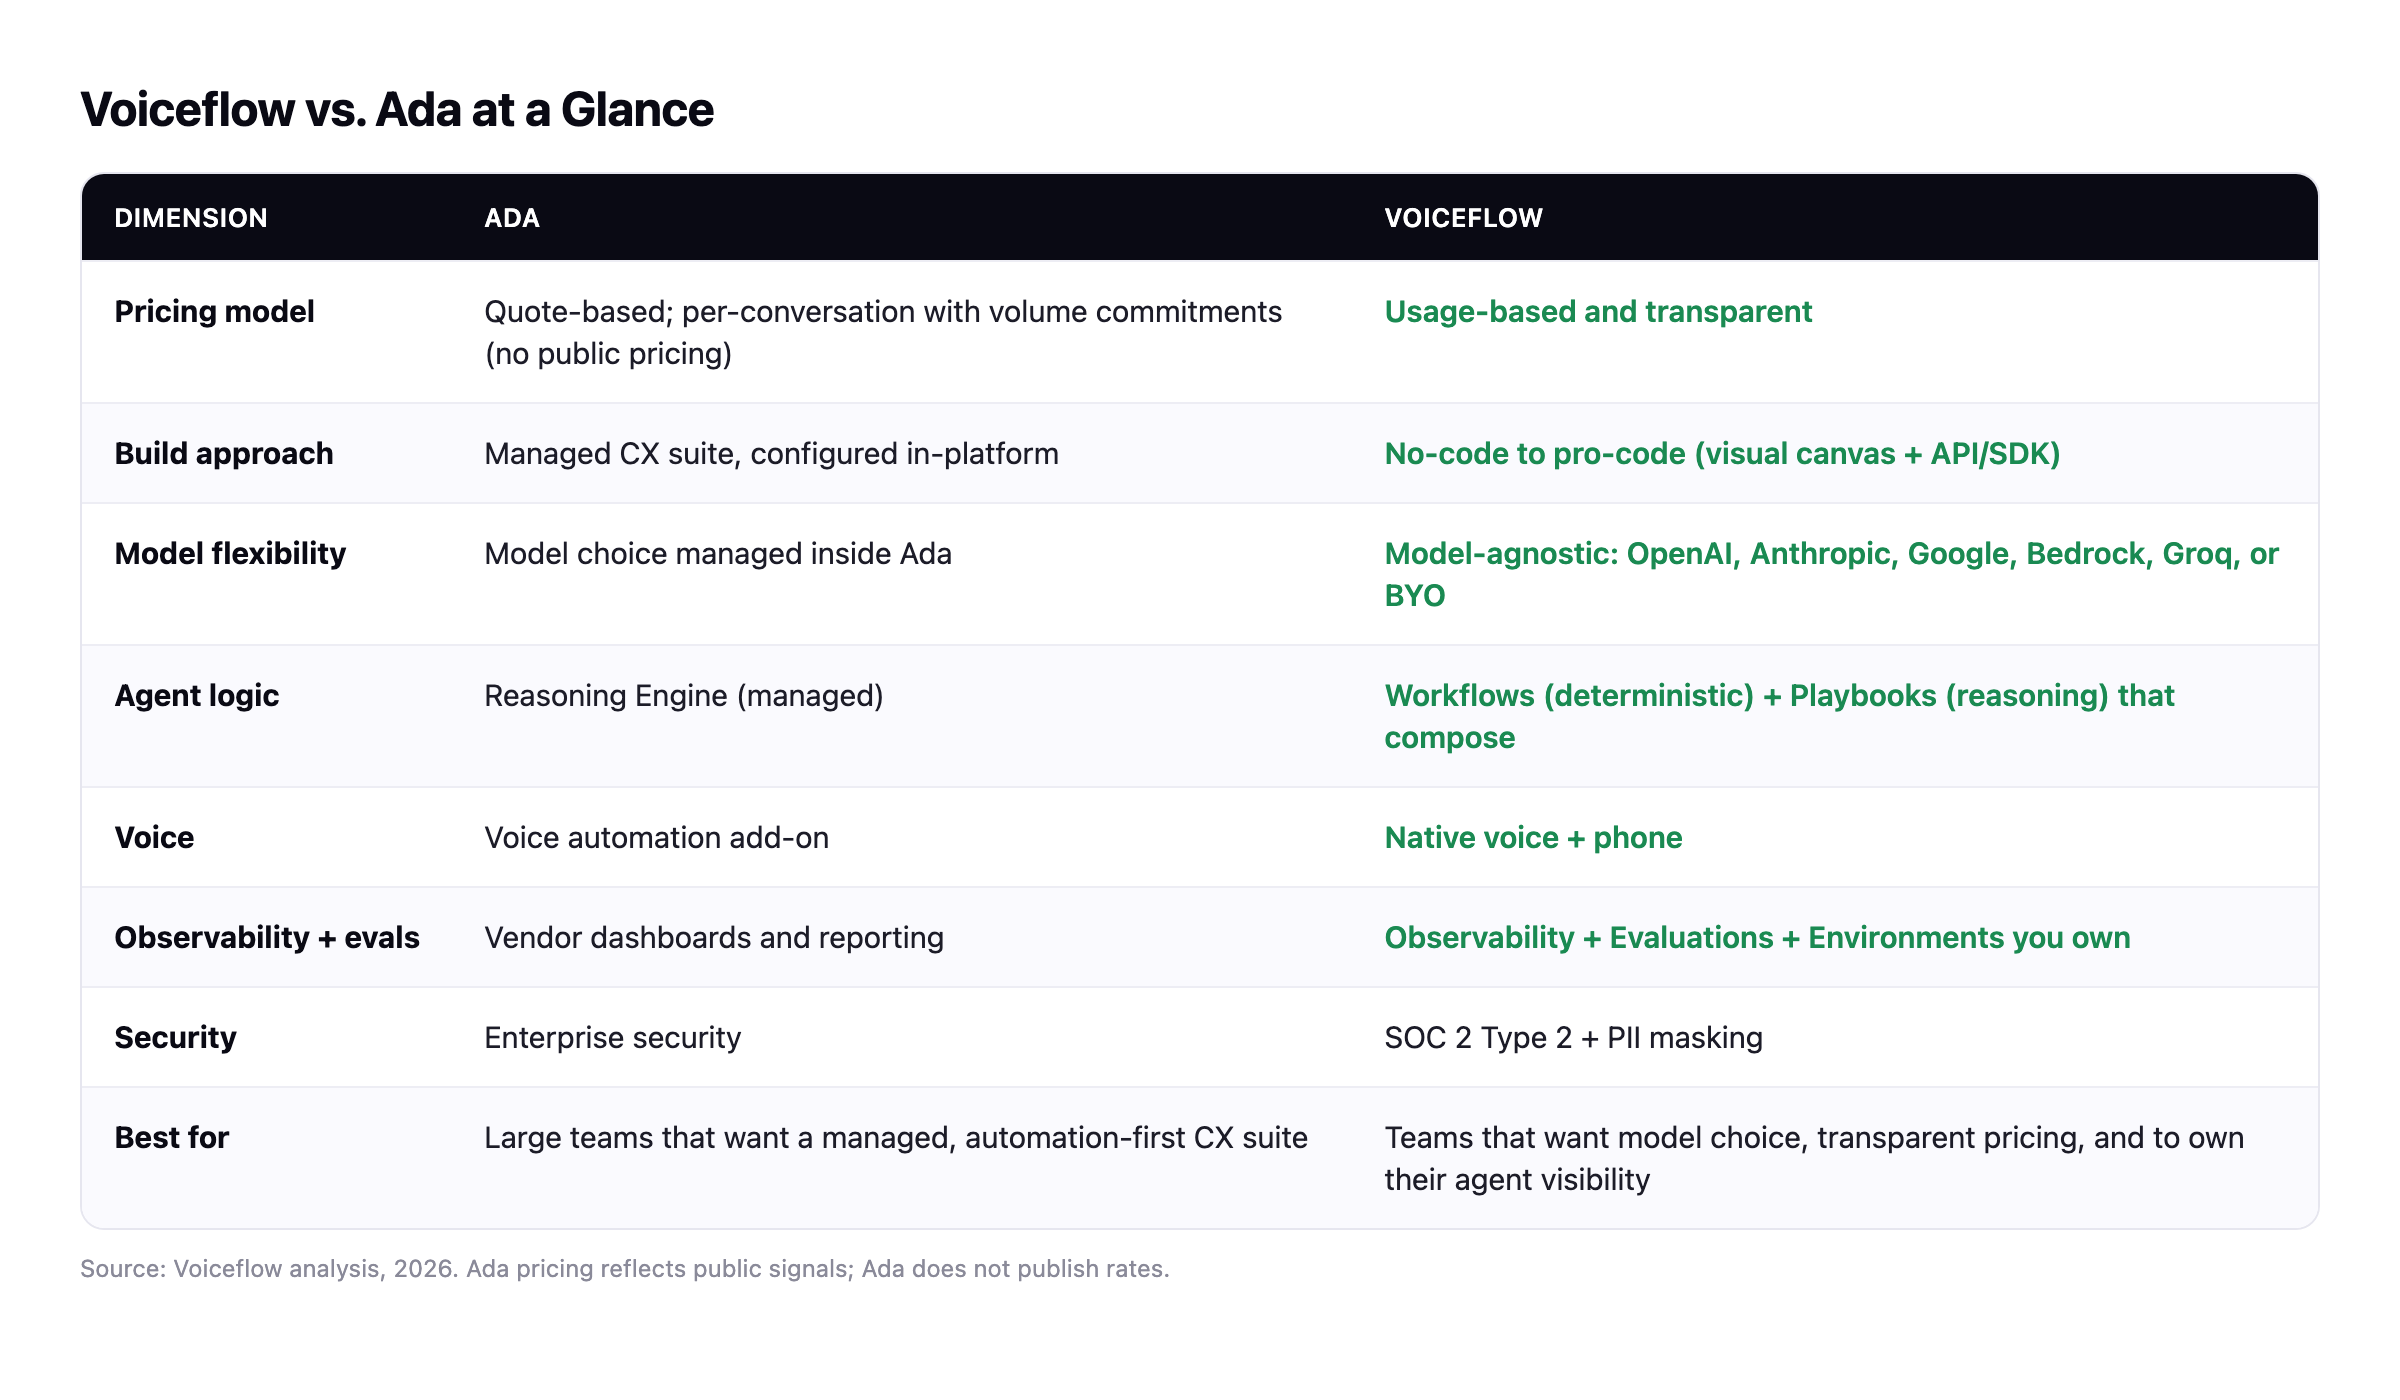Screen dimensions: 2400x1400
Task: Click the 'Model-agnostic: OpenAI, Anthropic' cell
Action: [1831, 575]
